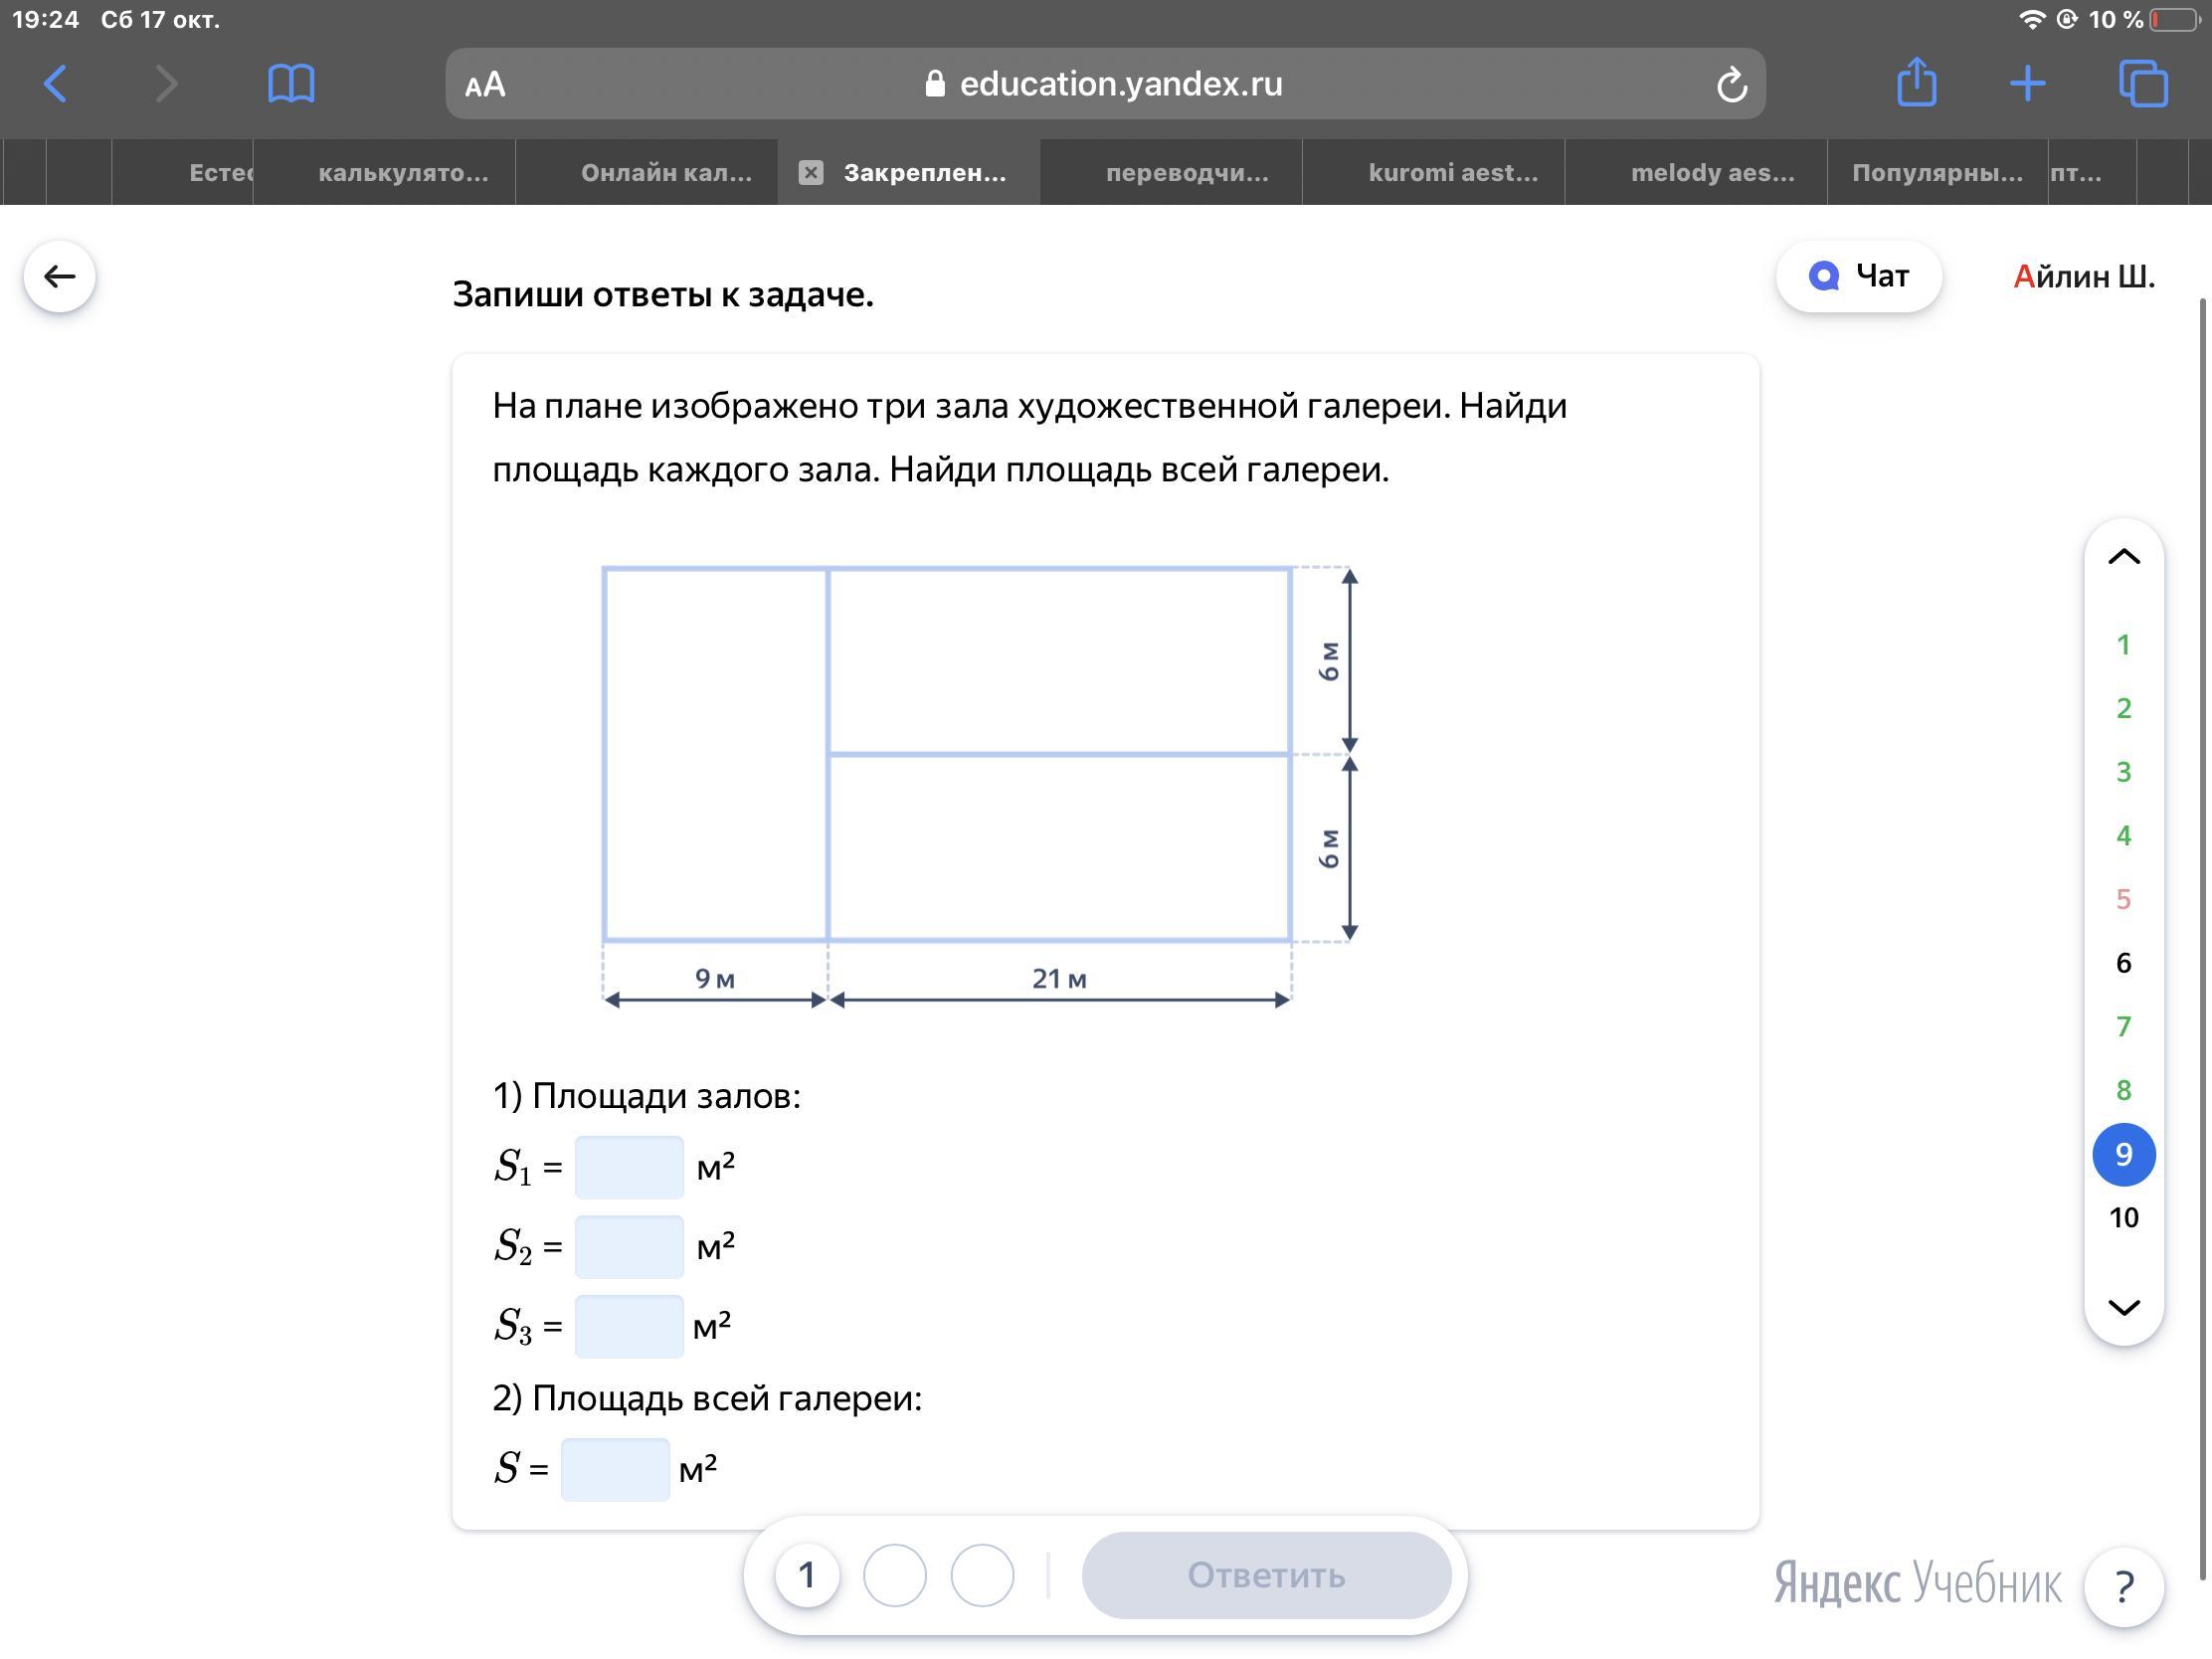Show all tabs overview icon
Viewport: 2212px width, 1659px height.
point(2143,84)
